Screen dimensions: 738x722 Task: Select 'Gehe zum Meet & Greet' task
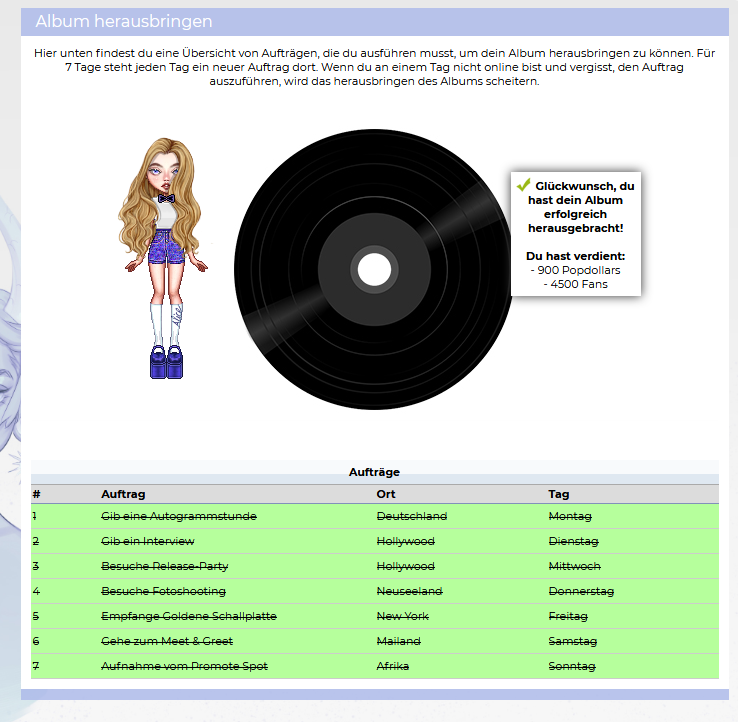click(167, 641)
